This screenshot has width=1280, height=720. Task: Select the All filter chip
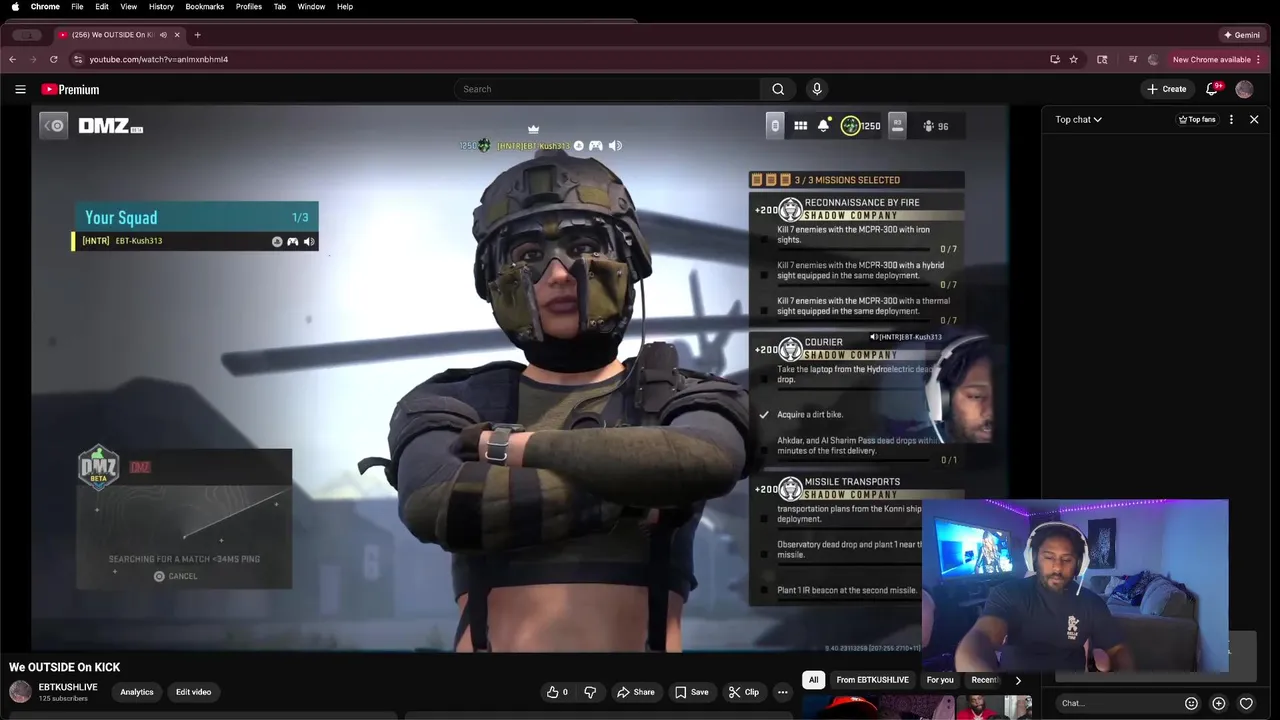coord(813,680)
